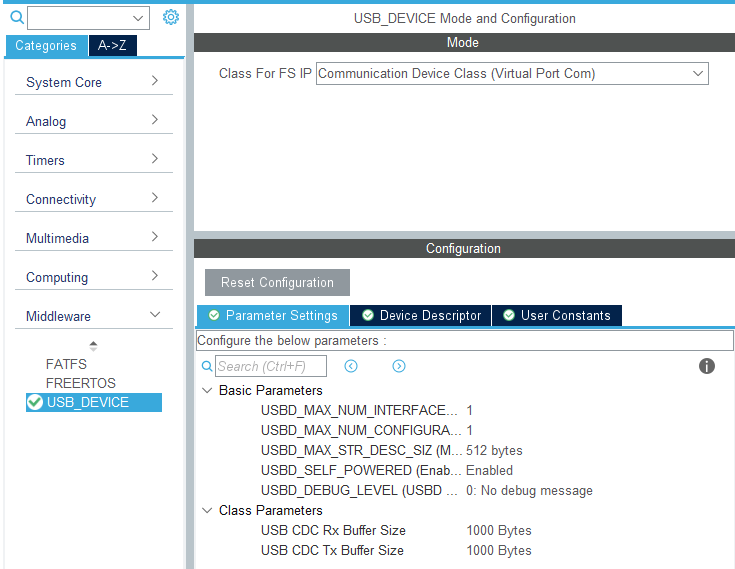Click the 512 bytes value
Image resolution: width=735 pixels, height=569 pixels.
click(494, 450)
